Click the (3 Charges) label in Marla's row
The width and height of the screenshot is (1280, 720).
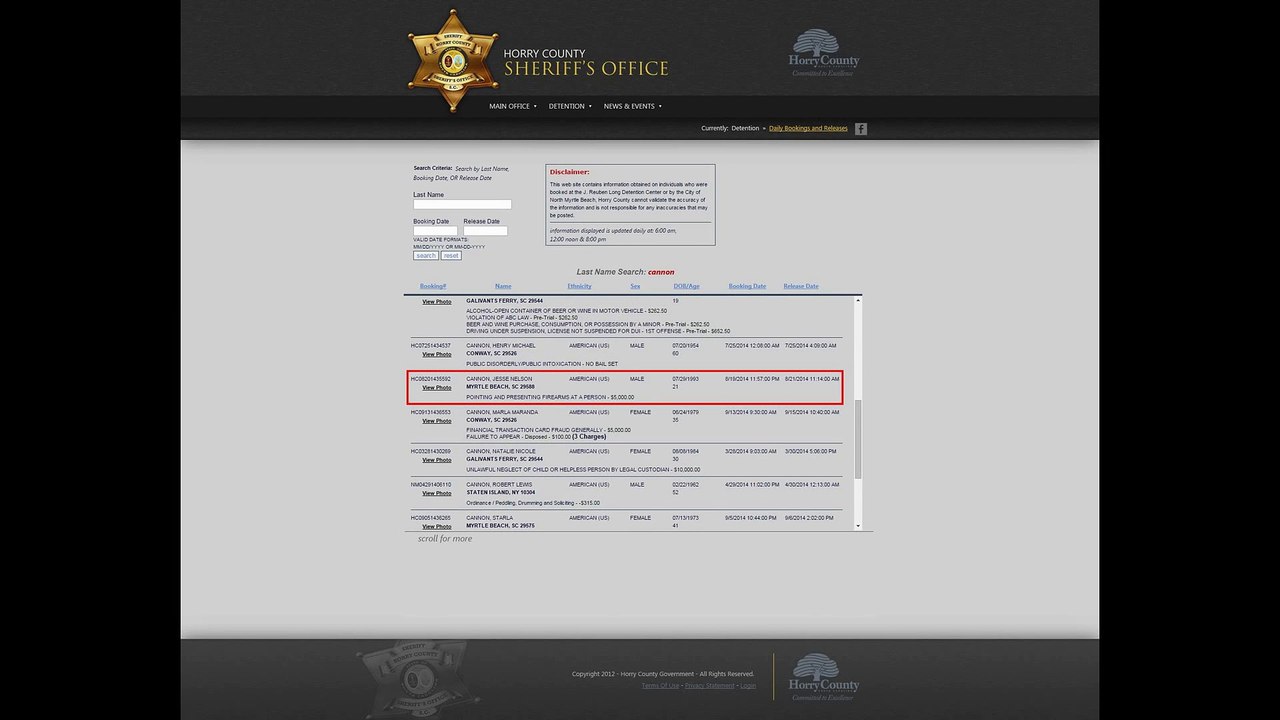tap(589, 437)
